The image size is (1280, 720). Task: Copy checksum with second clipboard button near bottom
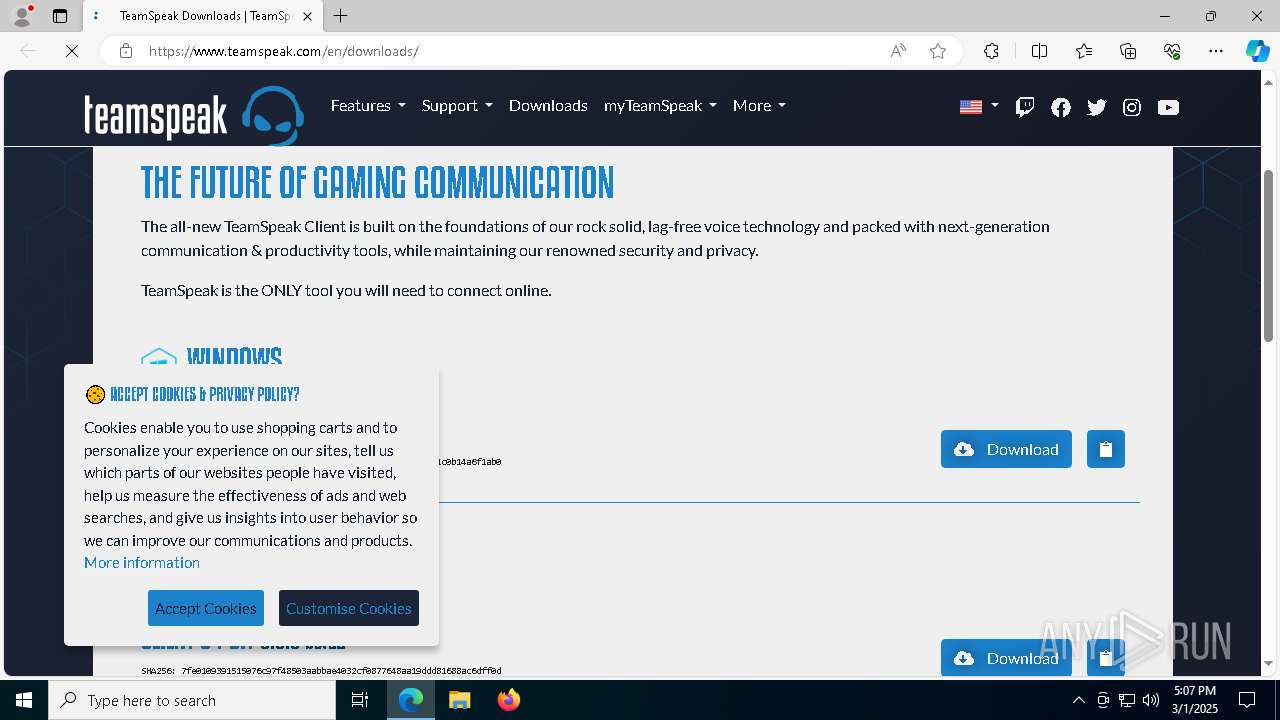(x=1106, y=658)
